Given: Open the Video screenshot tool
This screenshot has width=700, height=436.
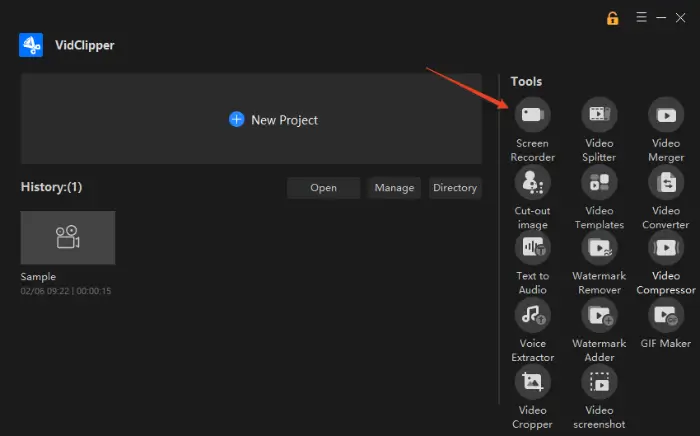Looking at the screenshot, I should click(599, 382).
